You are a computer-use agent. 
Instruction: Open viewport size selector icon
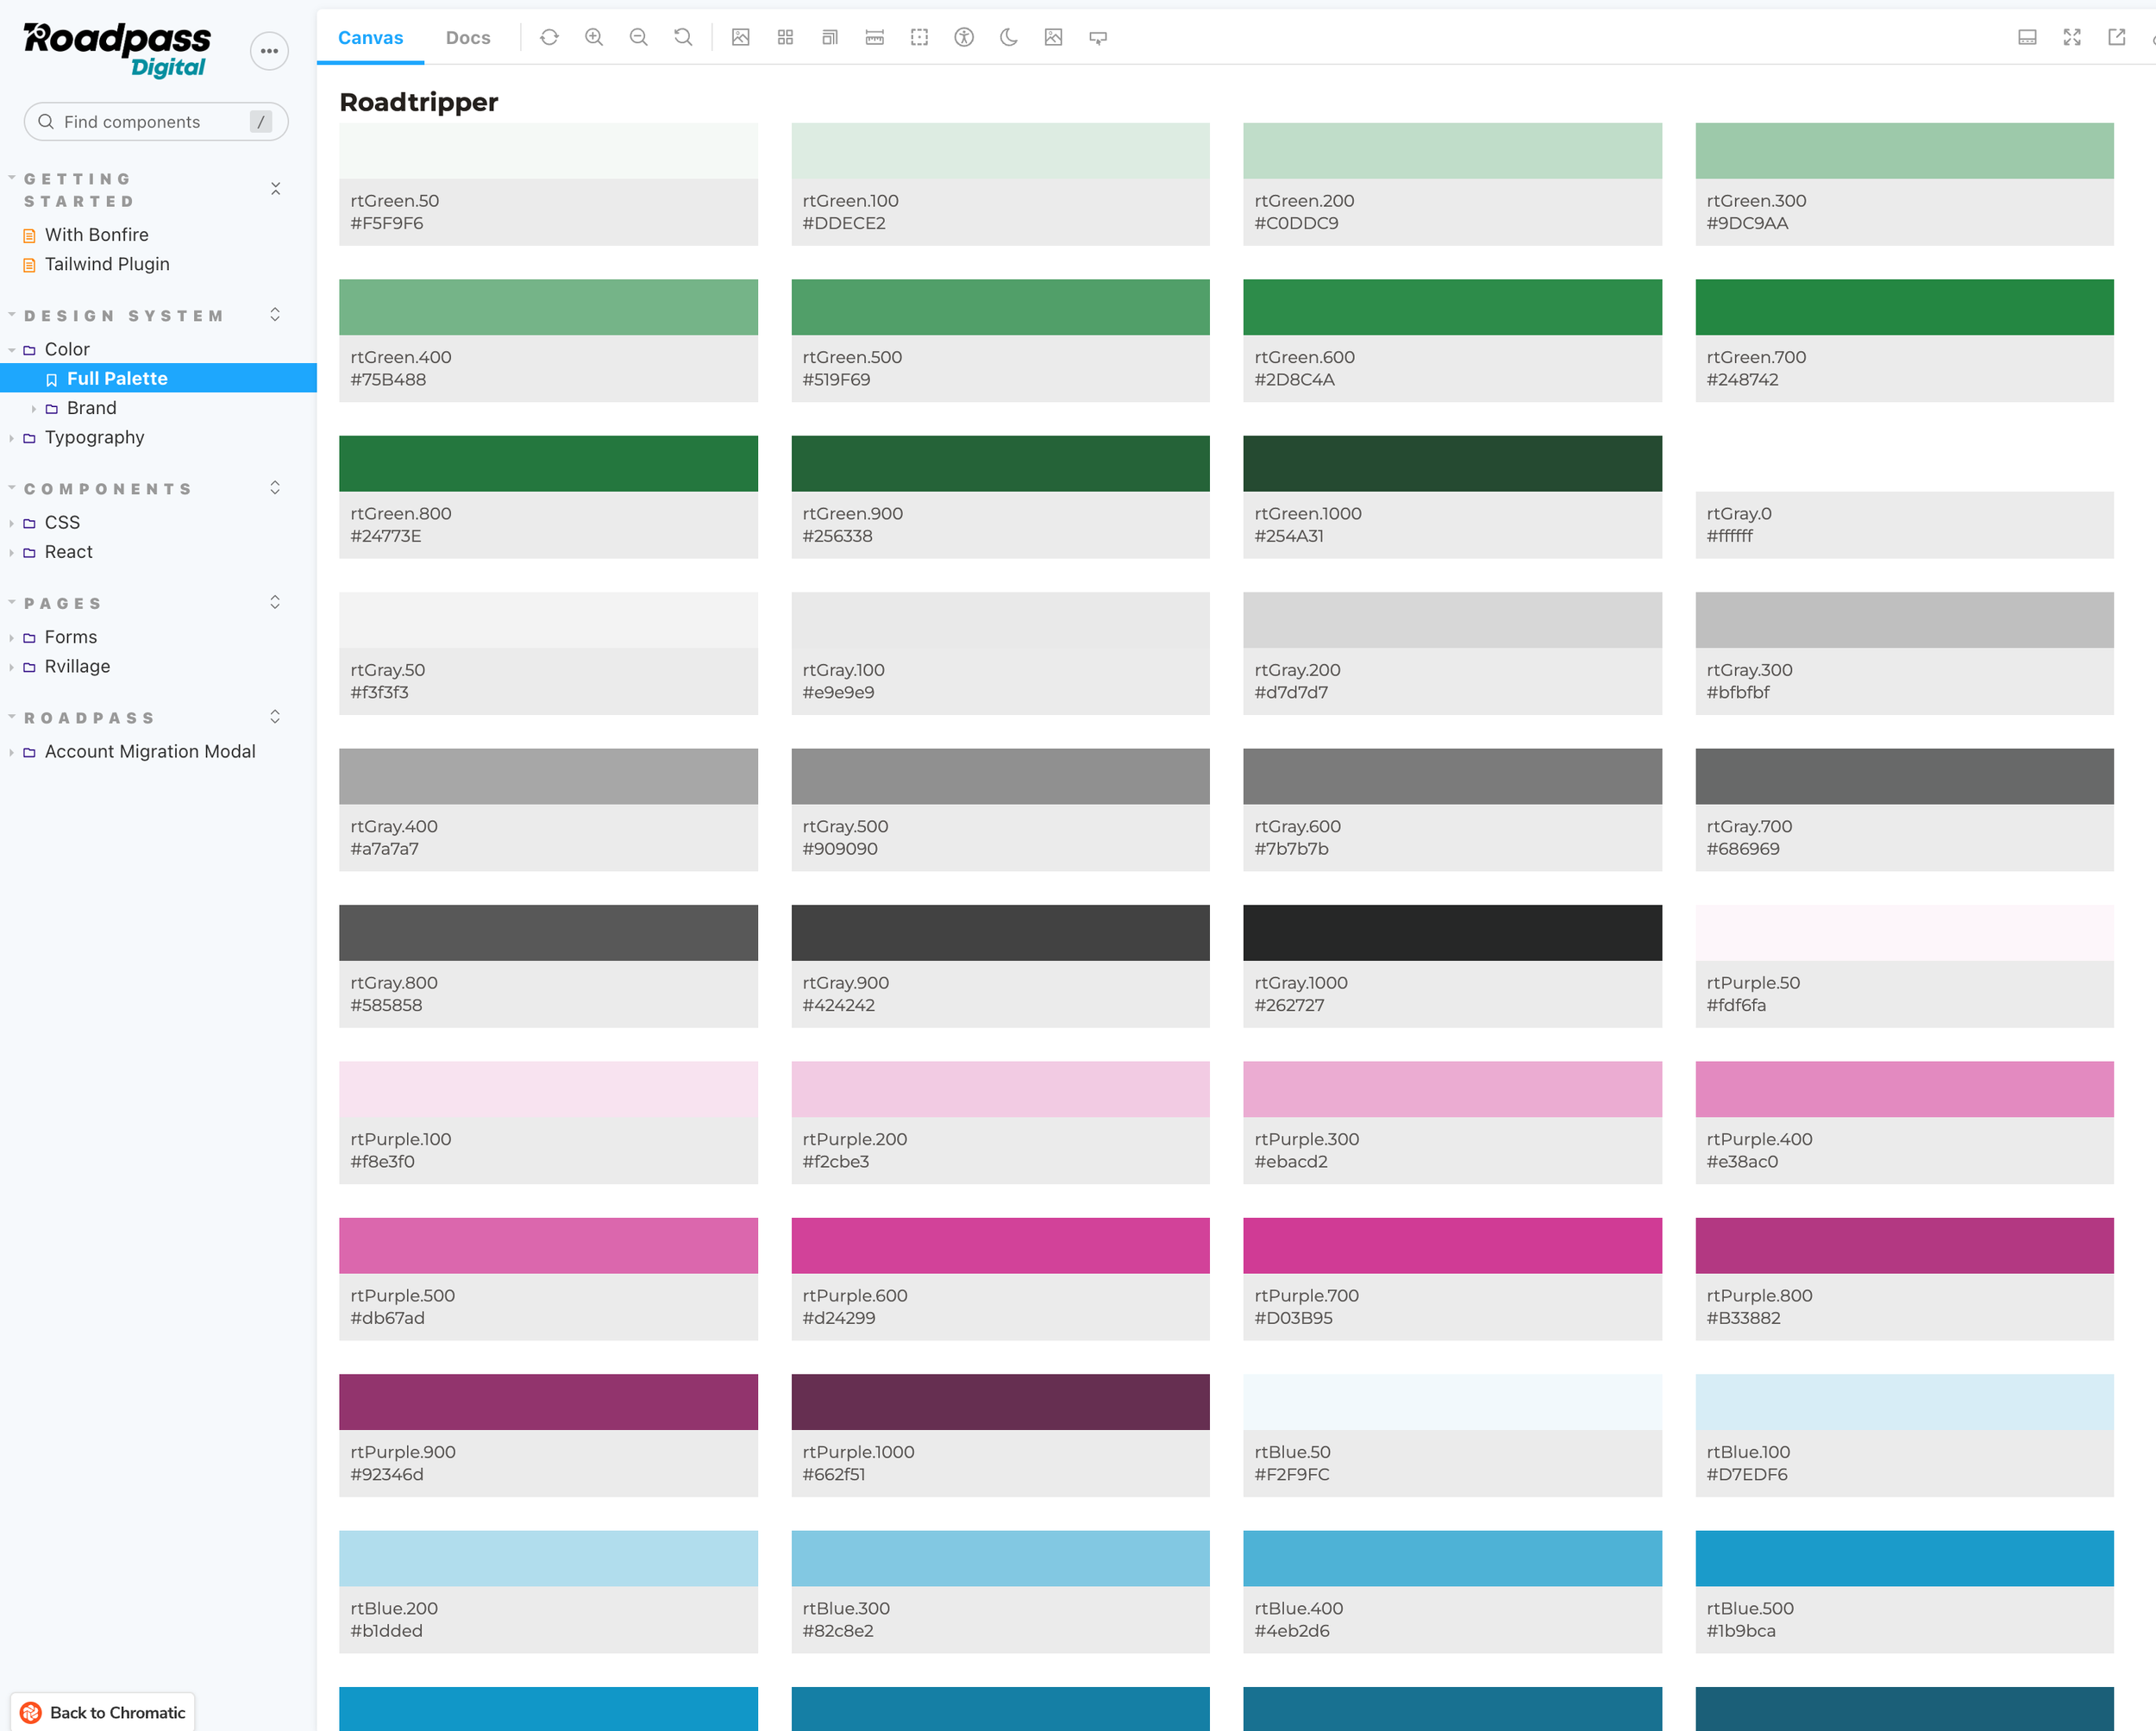(x=830, y=37)
